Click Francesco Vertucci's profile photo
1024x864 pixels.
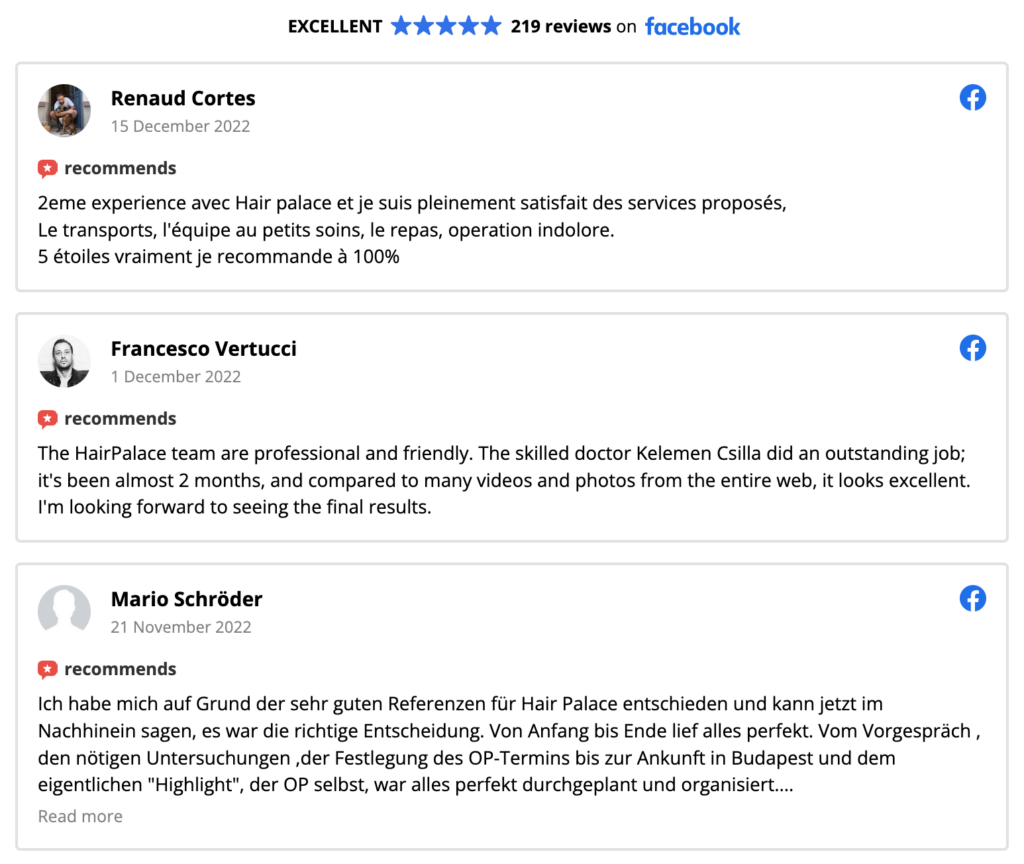coord(64,361)
